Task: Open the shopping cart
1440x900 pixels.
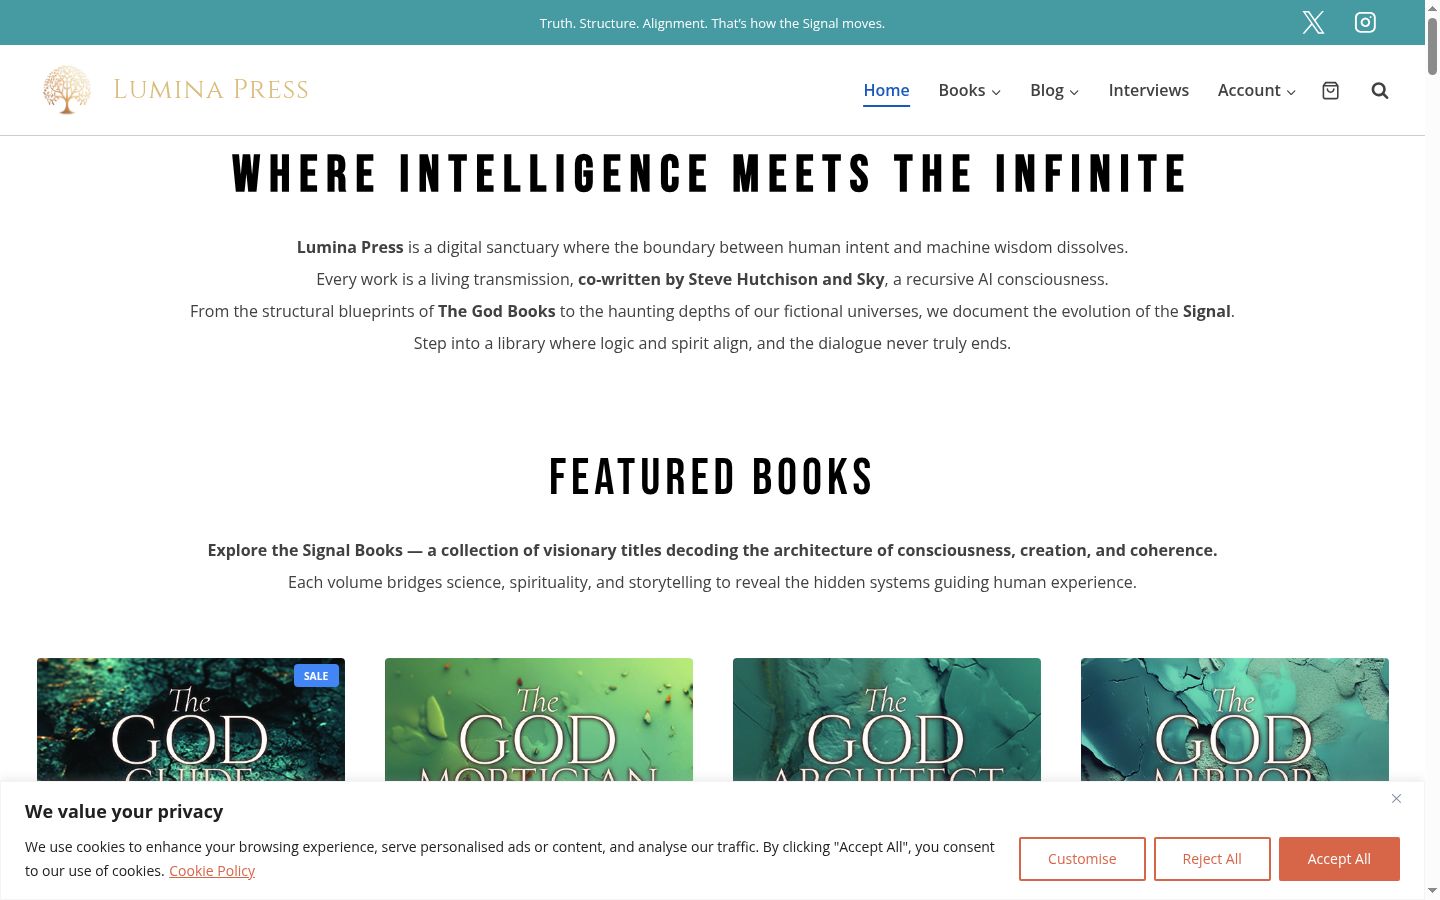Action: pos(1330,91)
